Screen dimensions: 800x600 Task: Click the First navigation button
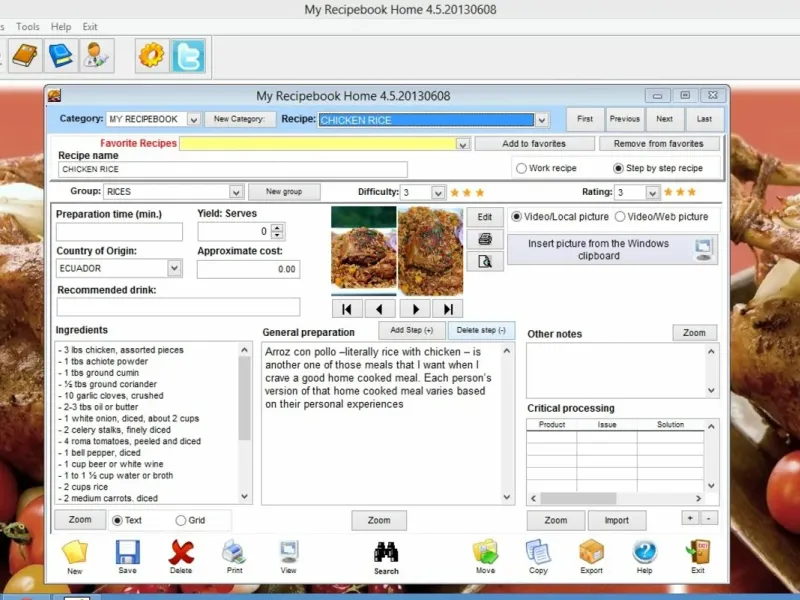[585, 119]
